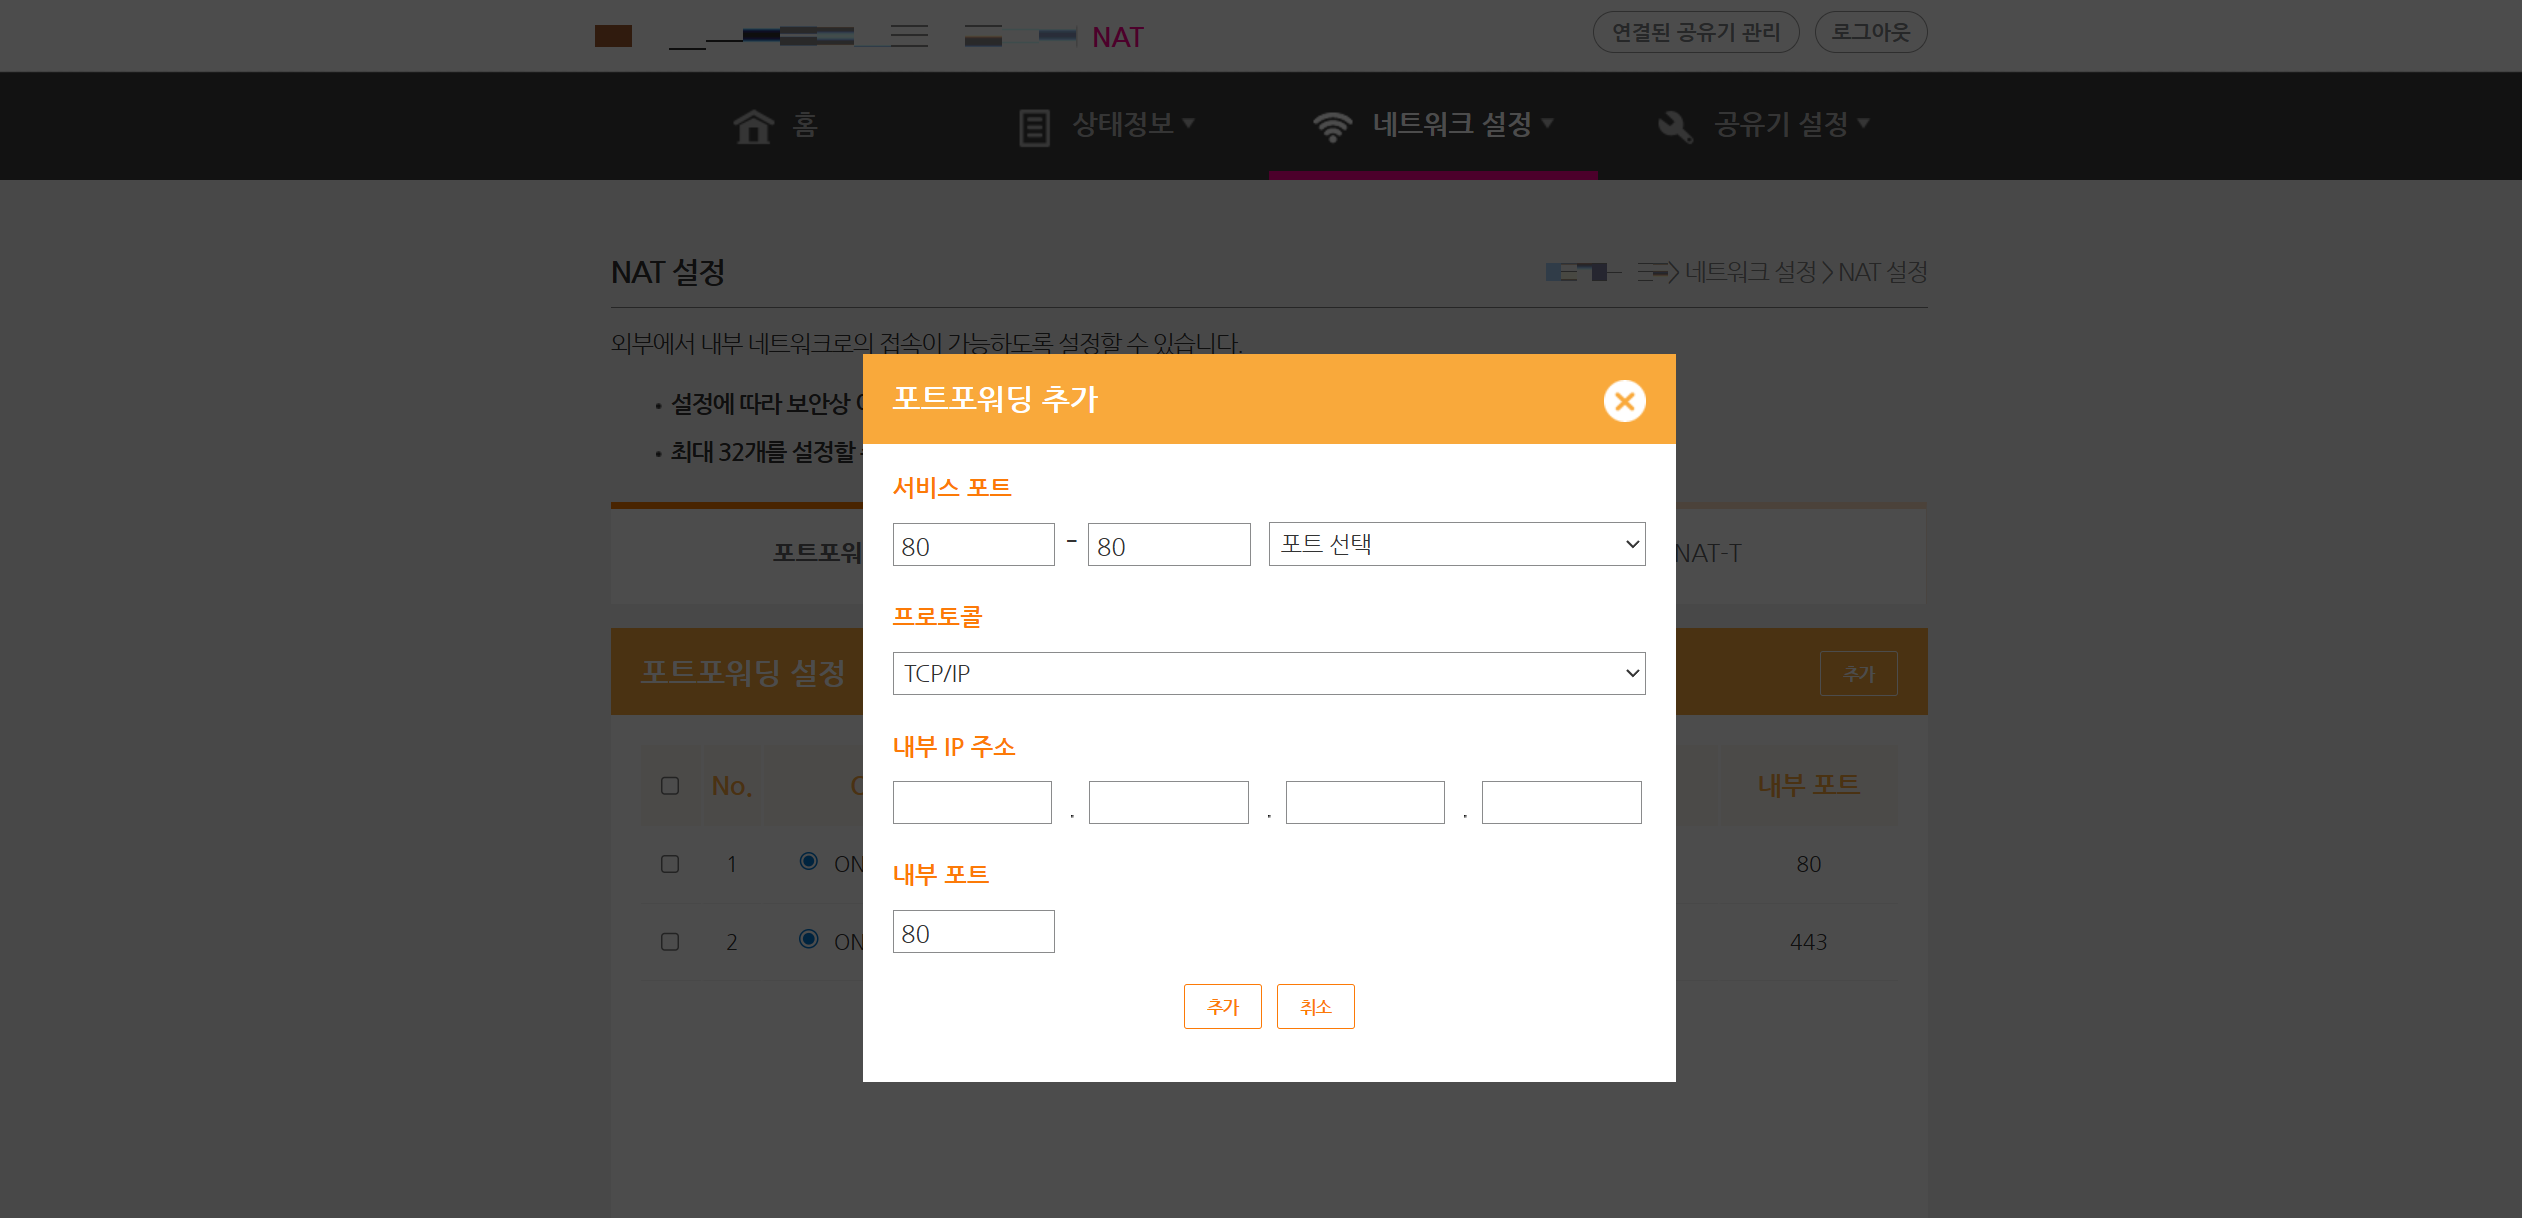Open the 네트워크 설정 menu
Screen dimensions: 2522x1218
(1451, 124)
